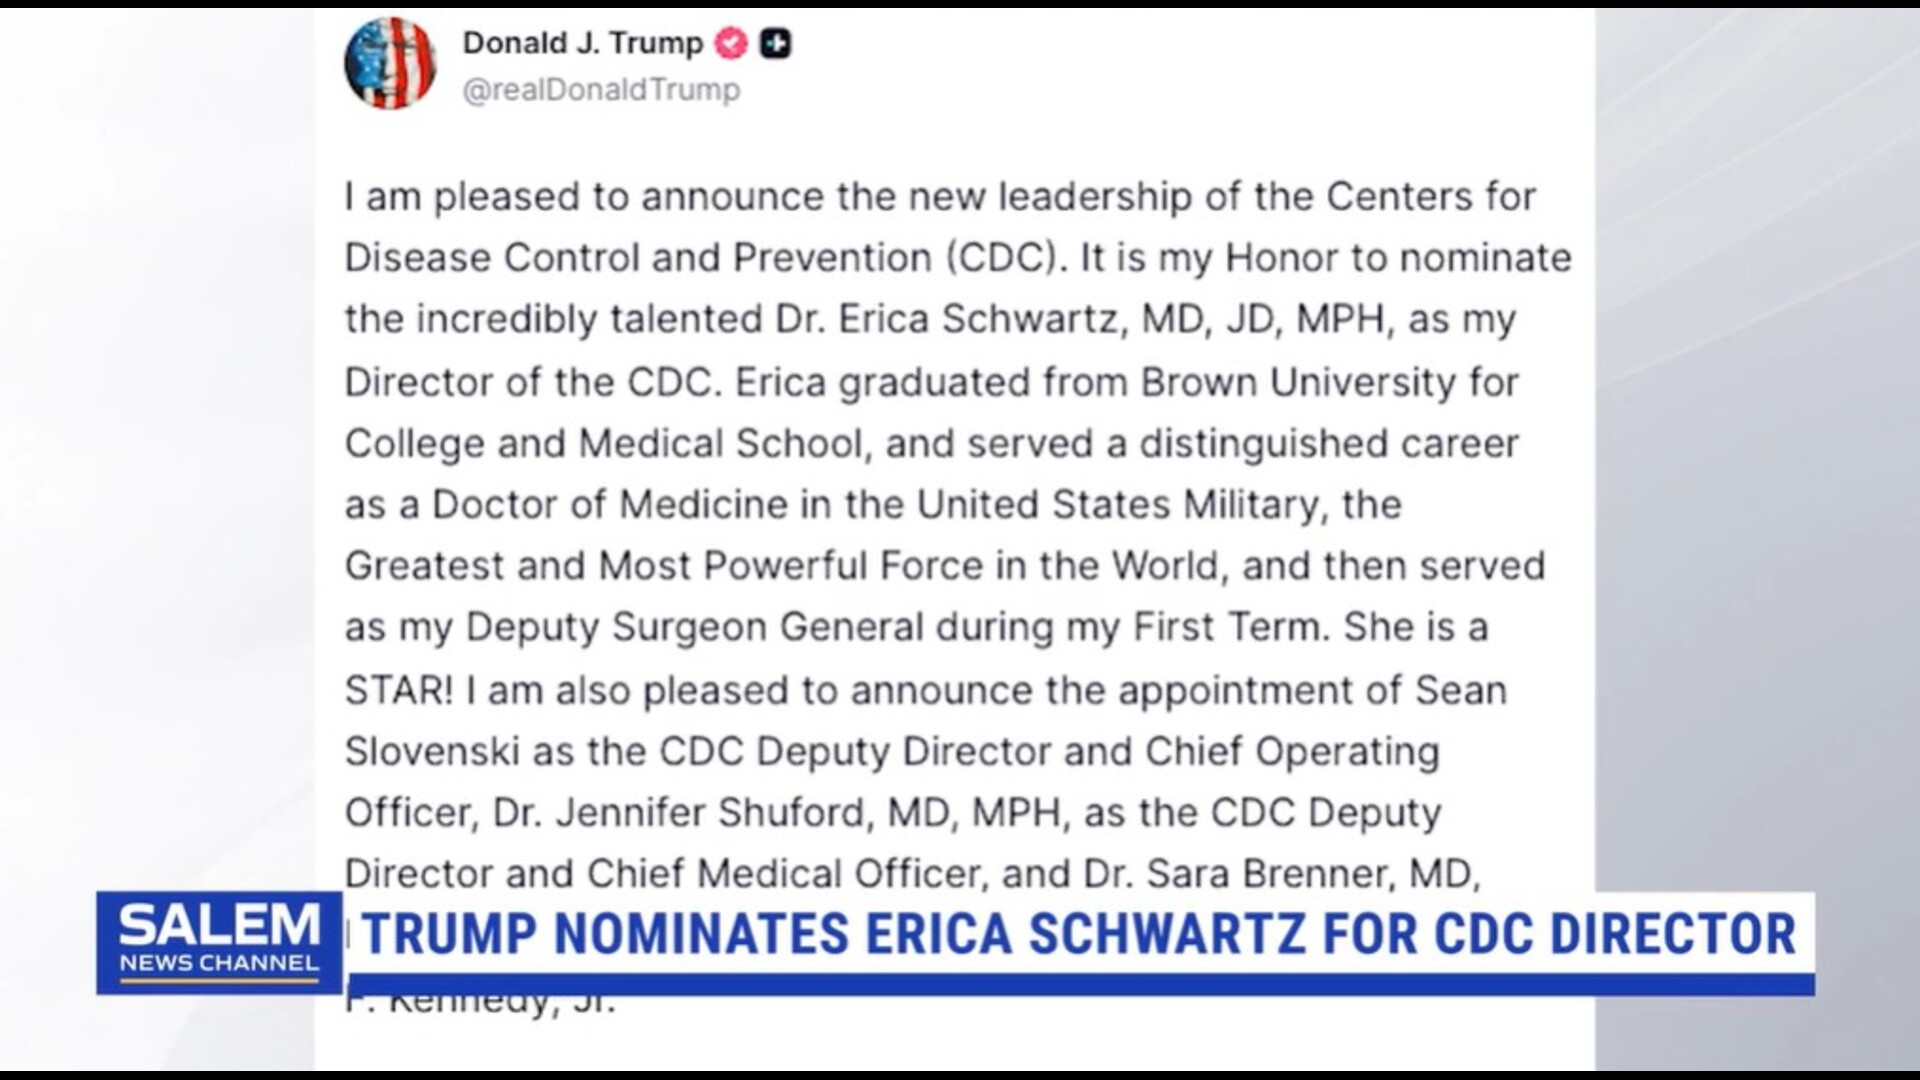Click 'Chief Operating' text in the post
This screenshot has height=1080, width=1920.
click(1291, 751)
